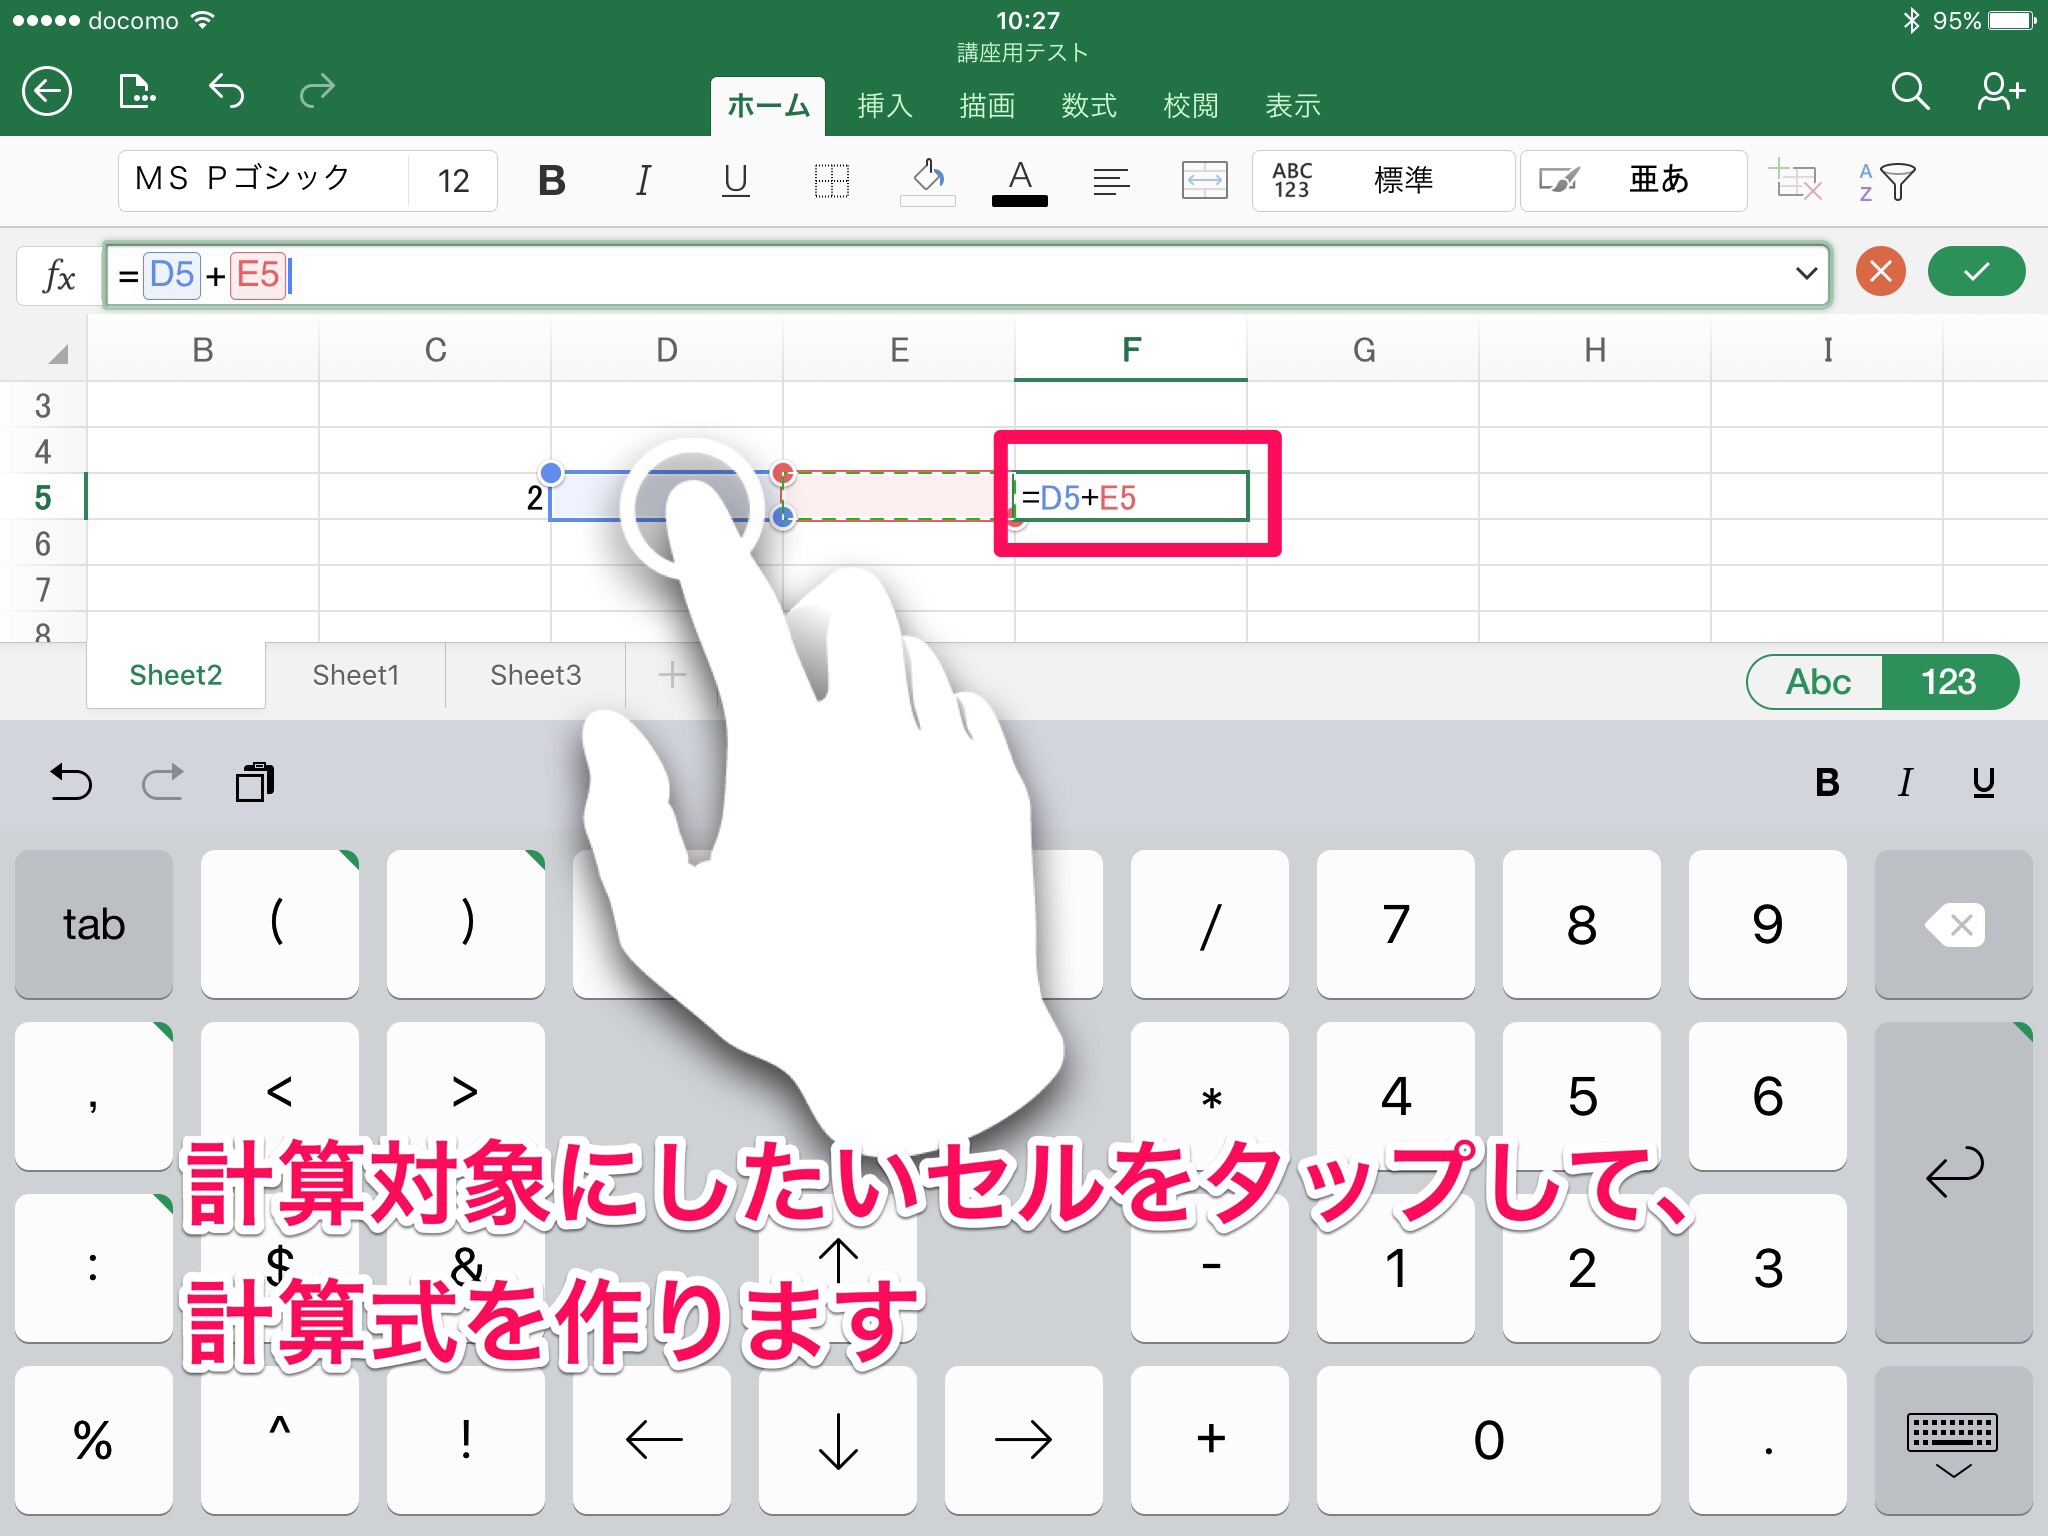Confirm formula with green checkmark button
The width and height of the screenshot is (2048, 1536).
click(x=1975, y=272)
